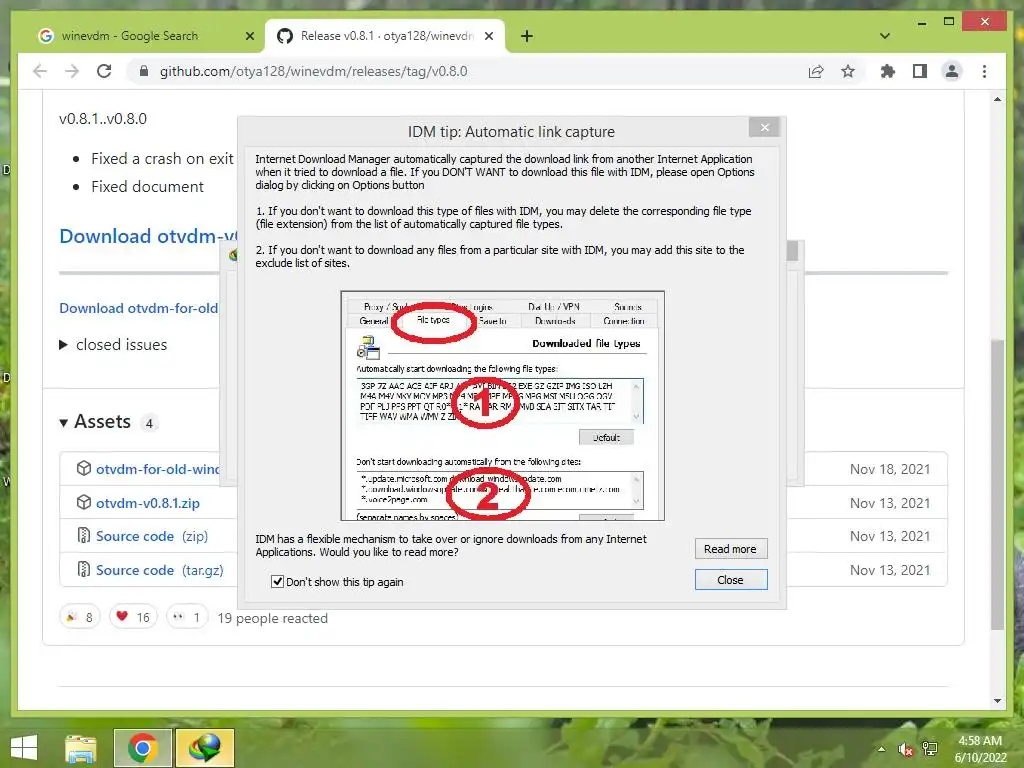Open File Explorer from taskbar

[80, 748]
